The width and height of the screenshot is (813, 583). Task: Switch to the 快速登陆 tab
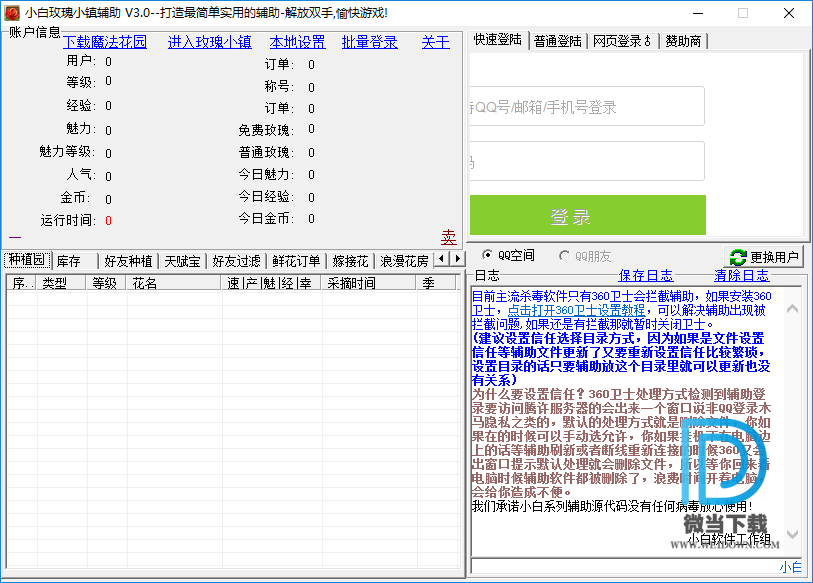coord(497,40)
